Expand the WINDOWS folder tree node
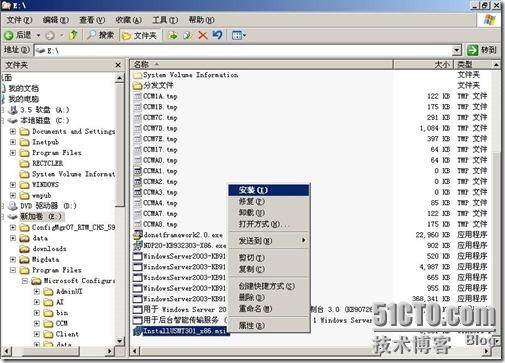This screenshot has width=505, height=363. 13,185
